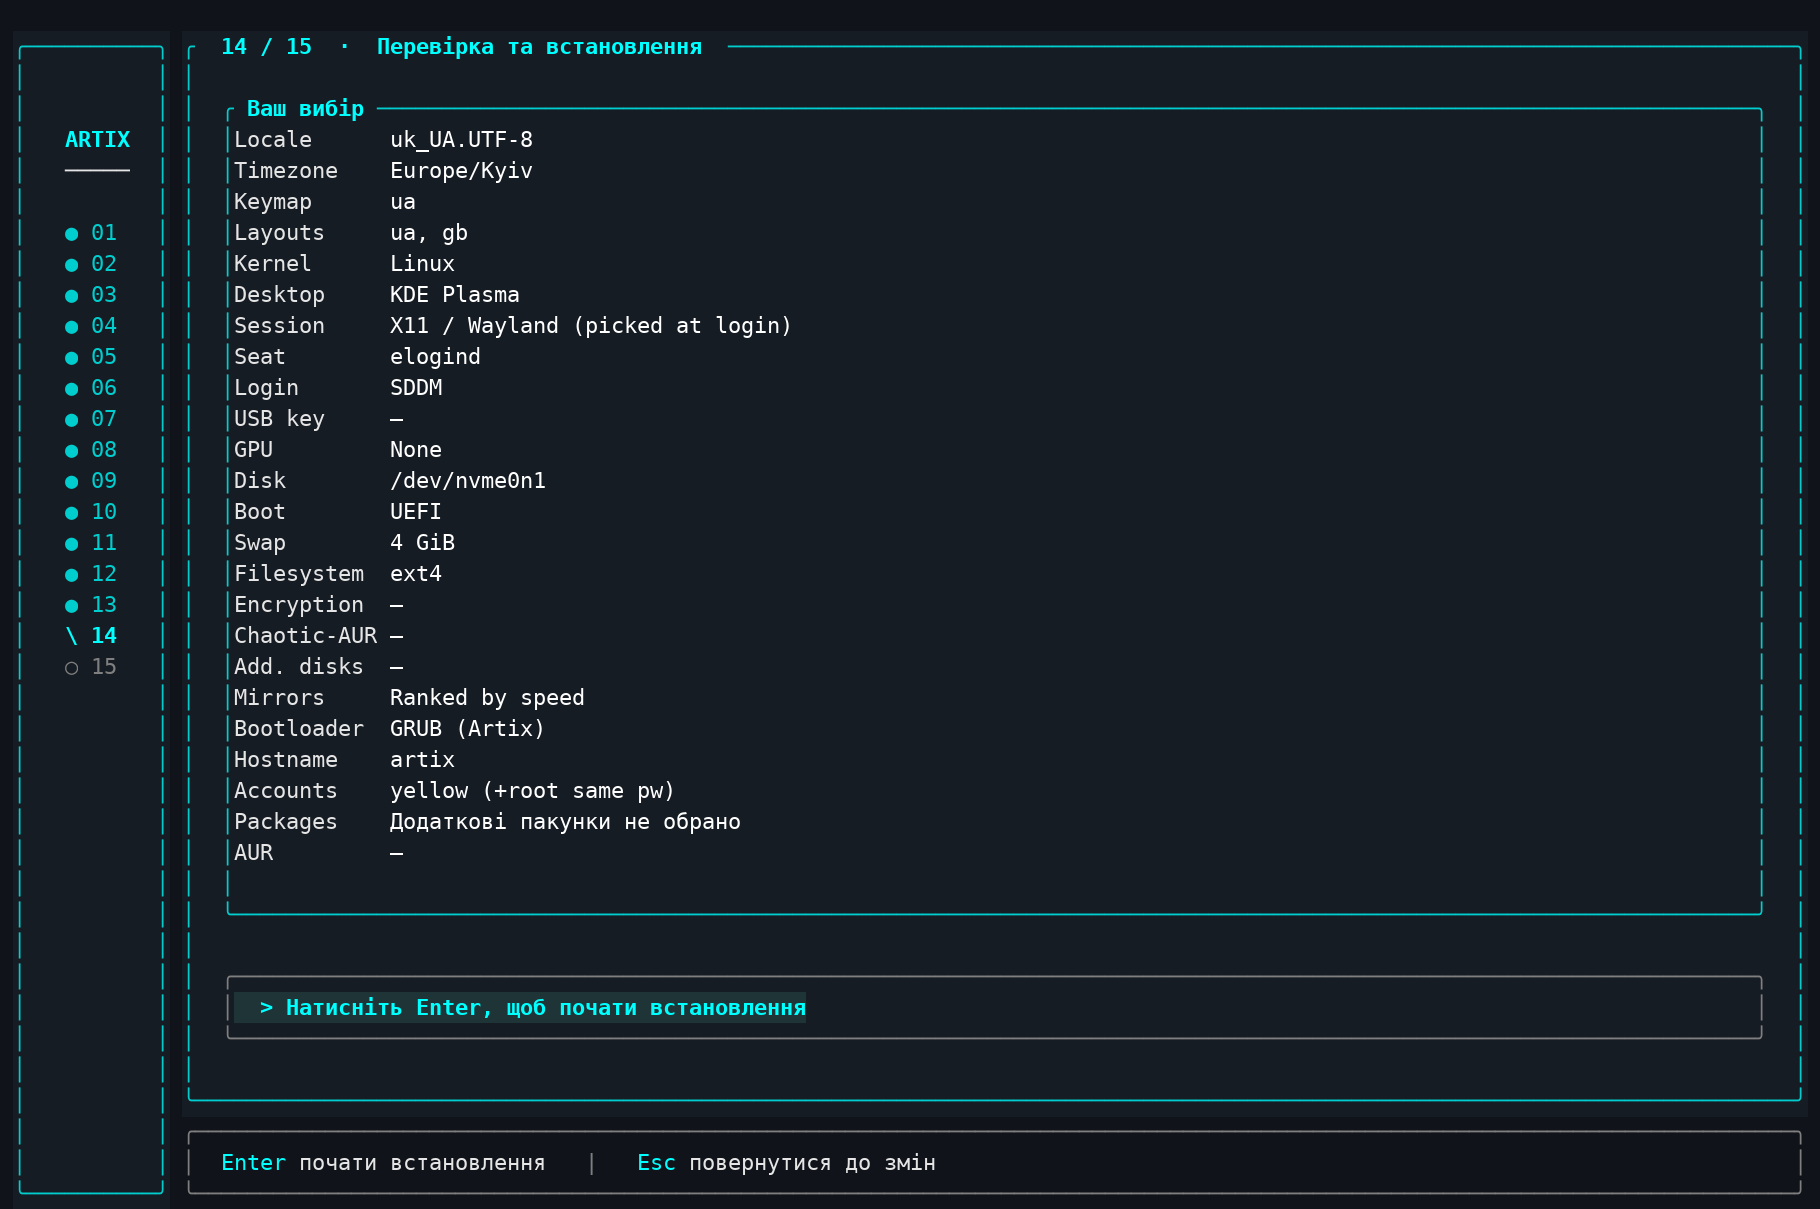Click the Locale value uk_UA.UTF-8

click(x=461, y=140)
